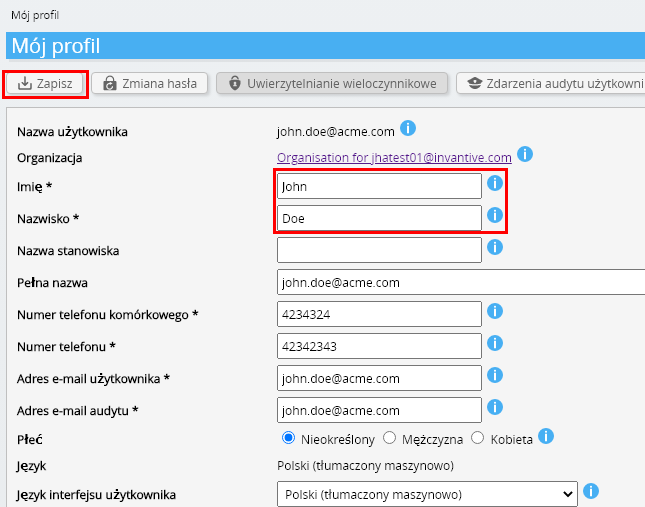Focus the Nazwisko field containing Doe
645x507 pixels.
tap(379, 218)
